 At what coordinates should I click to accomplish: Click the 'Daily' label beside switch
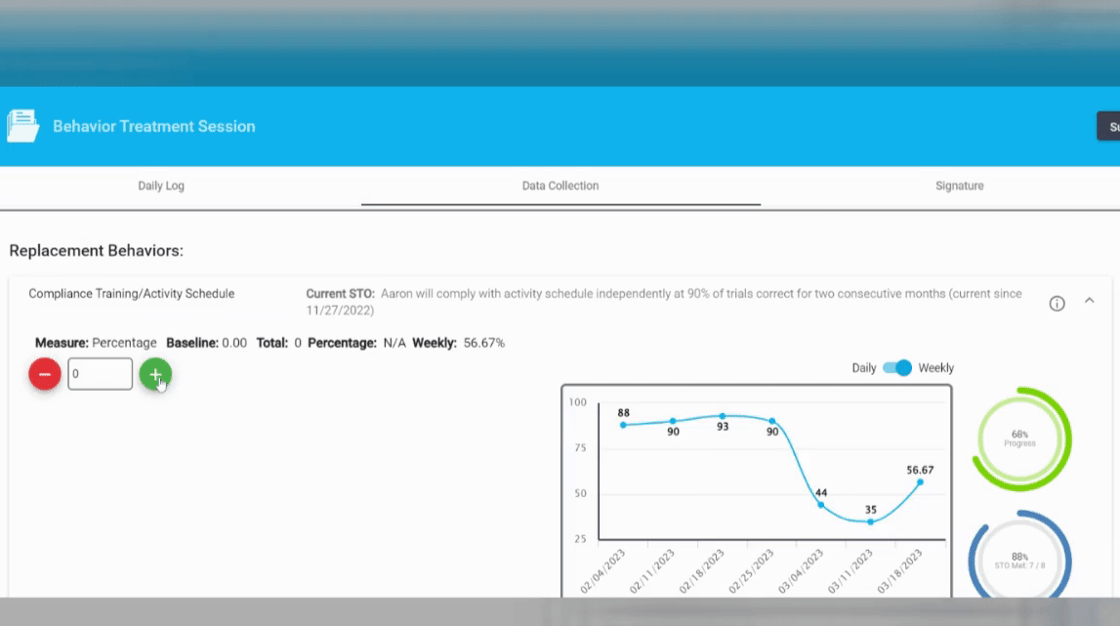(864, 368)
